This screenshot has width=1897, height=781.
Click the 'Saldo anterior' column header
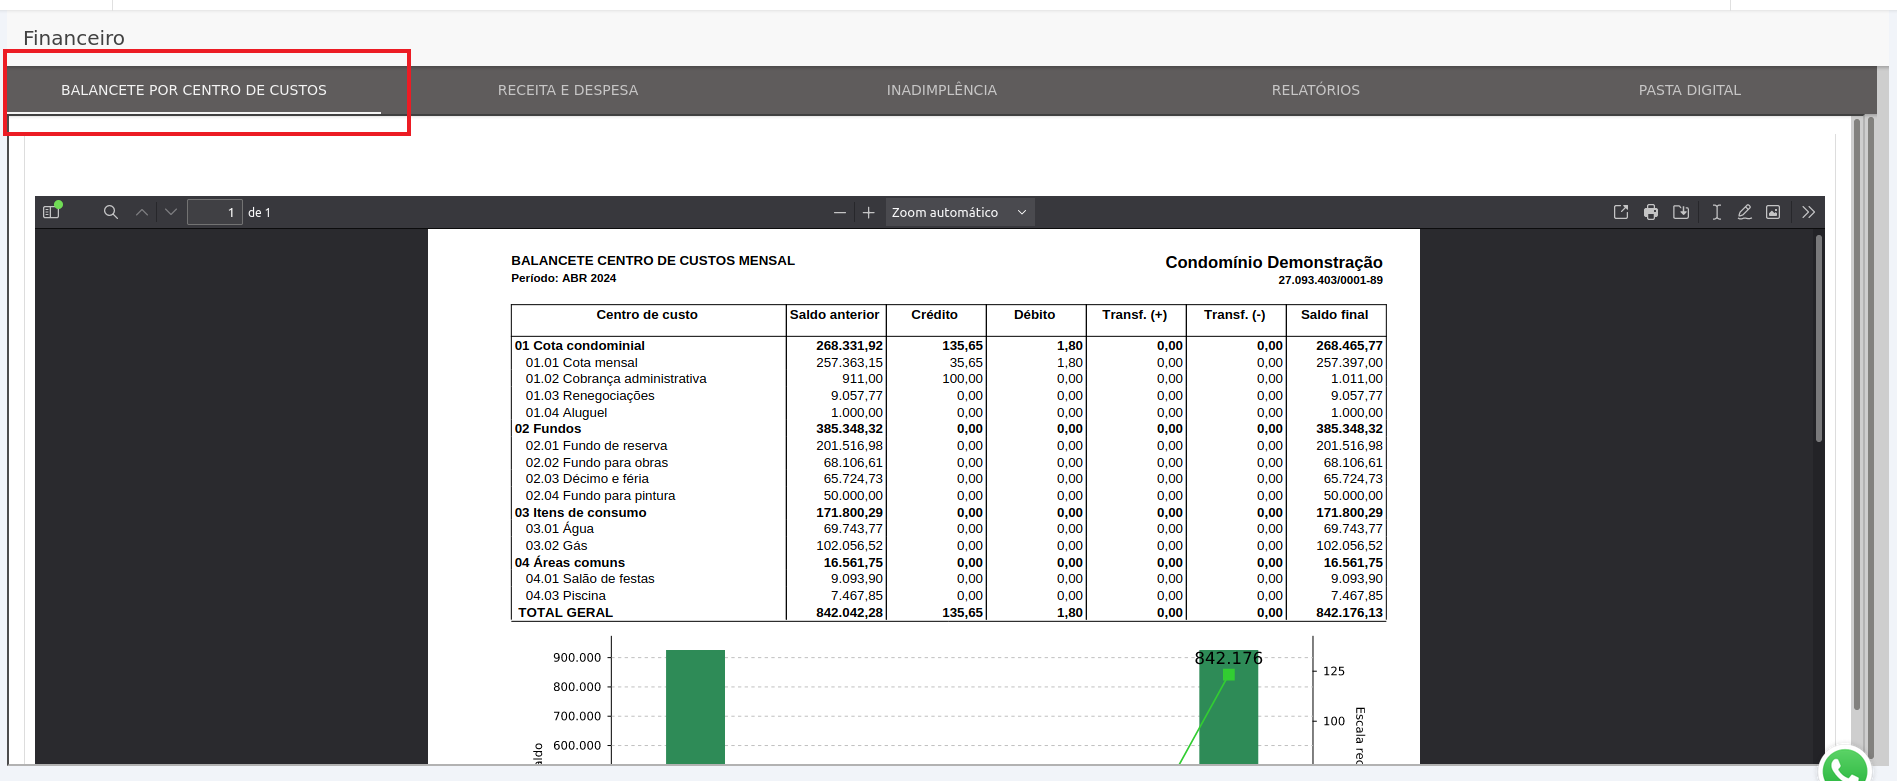pos(834,315)
